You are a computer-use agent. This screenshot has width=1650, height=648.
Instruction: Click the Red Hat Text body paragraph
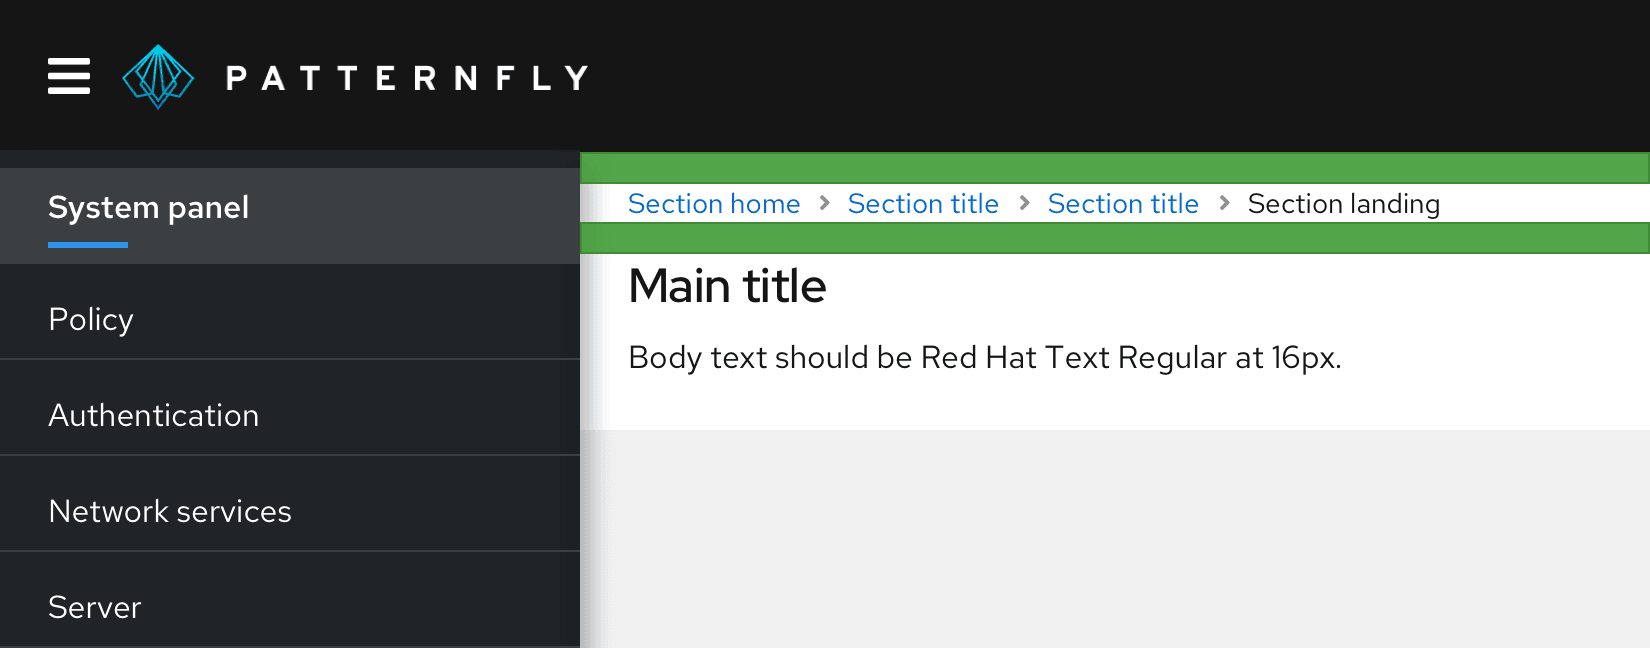pos(985,357)
